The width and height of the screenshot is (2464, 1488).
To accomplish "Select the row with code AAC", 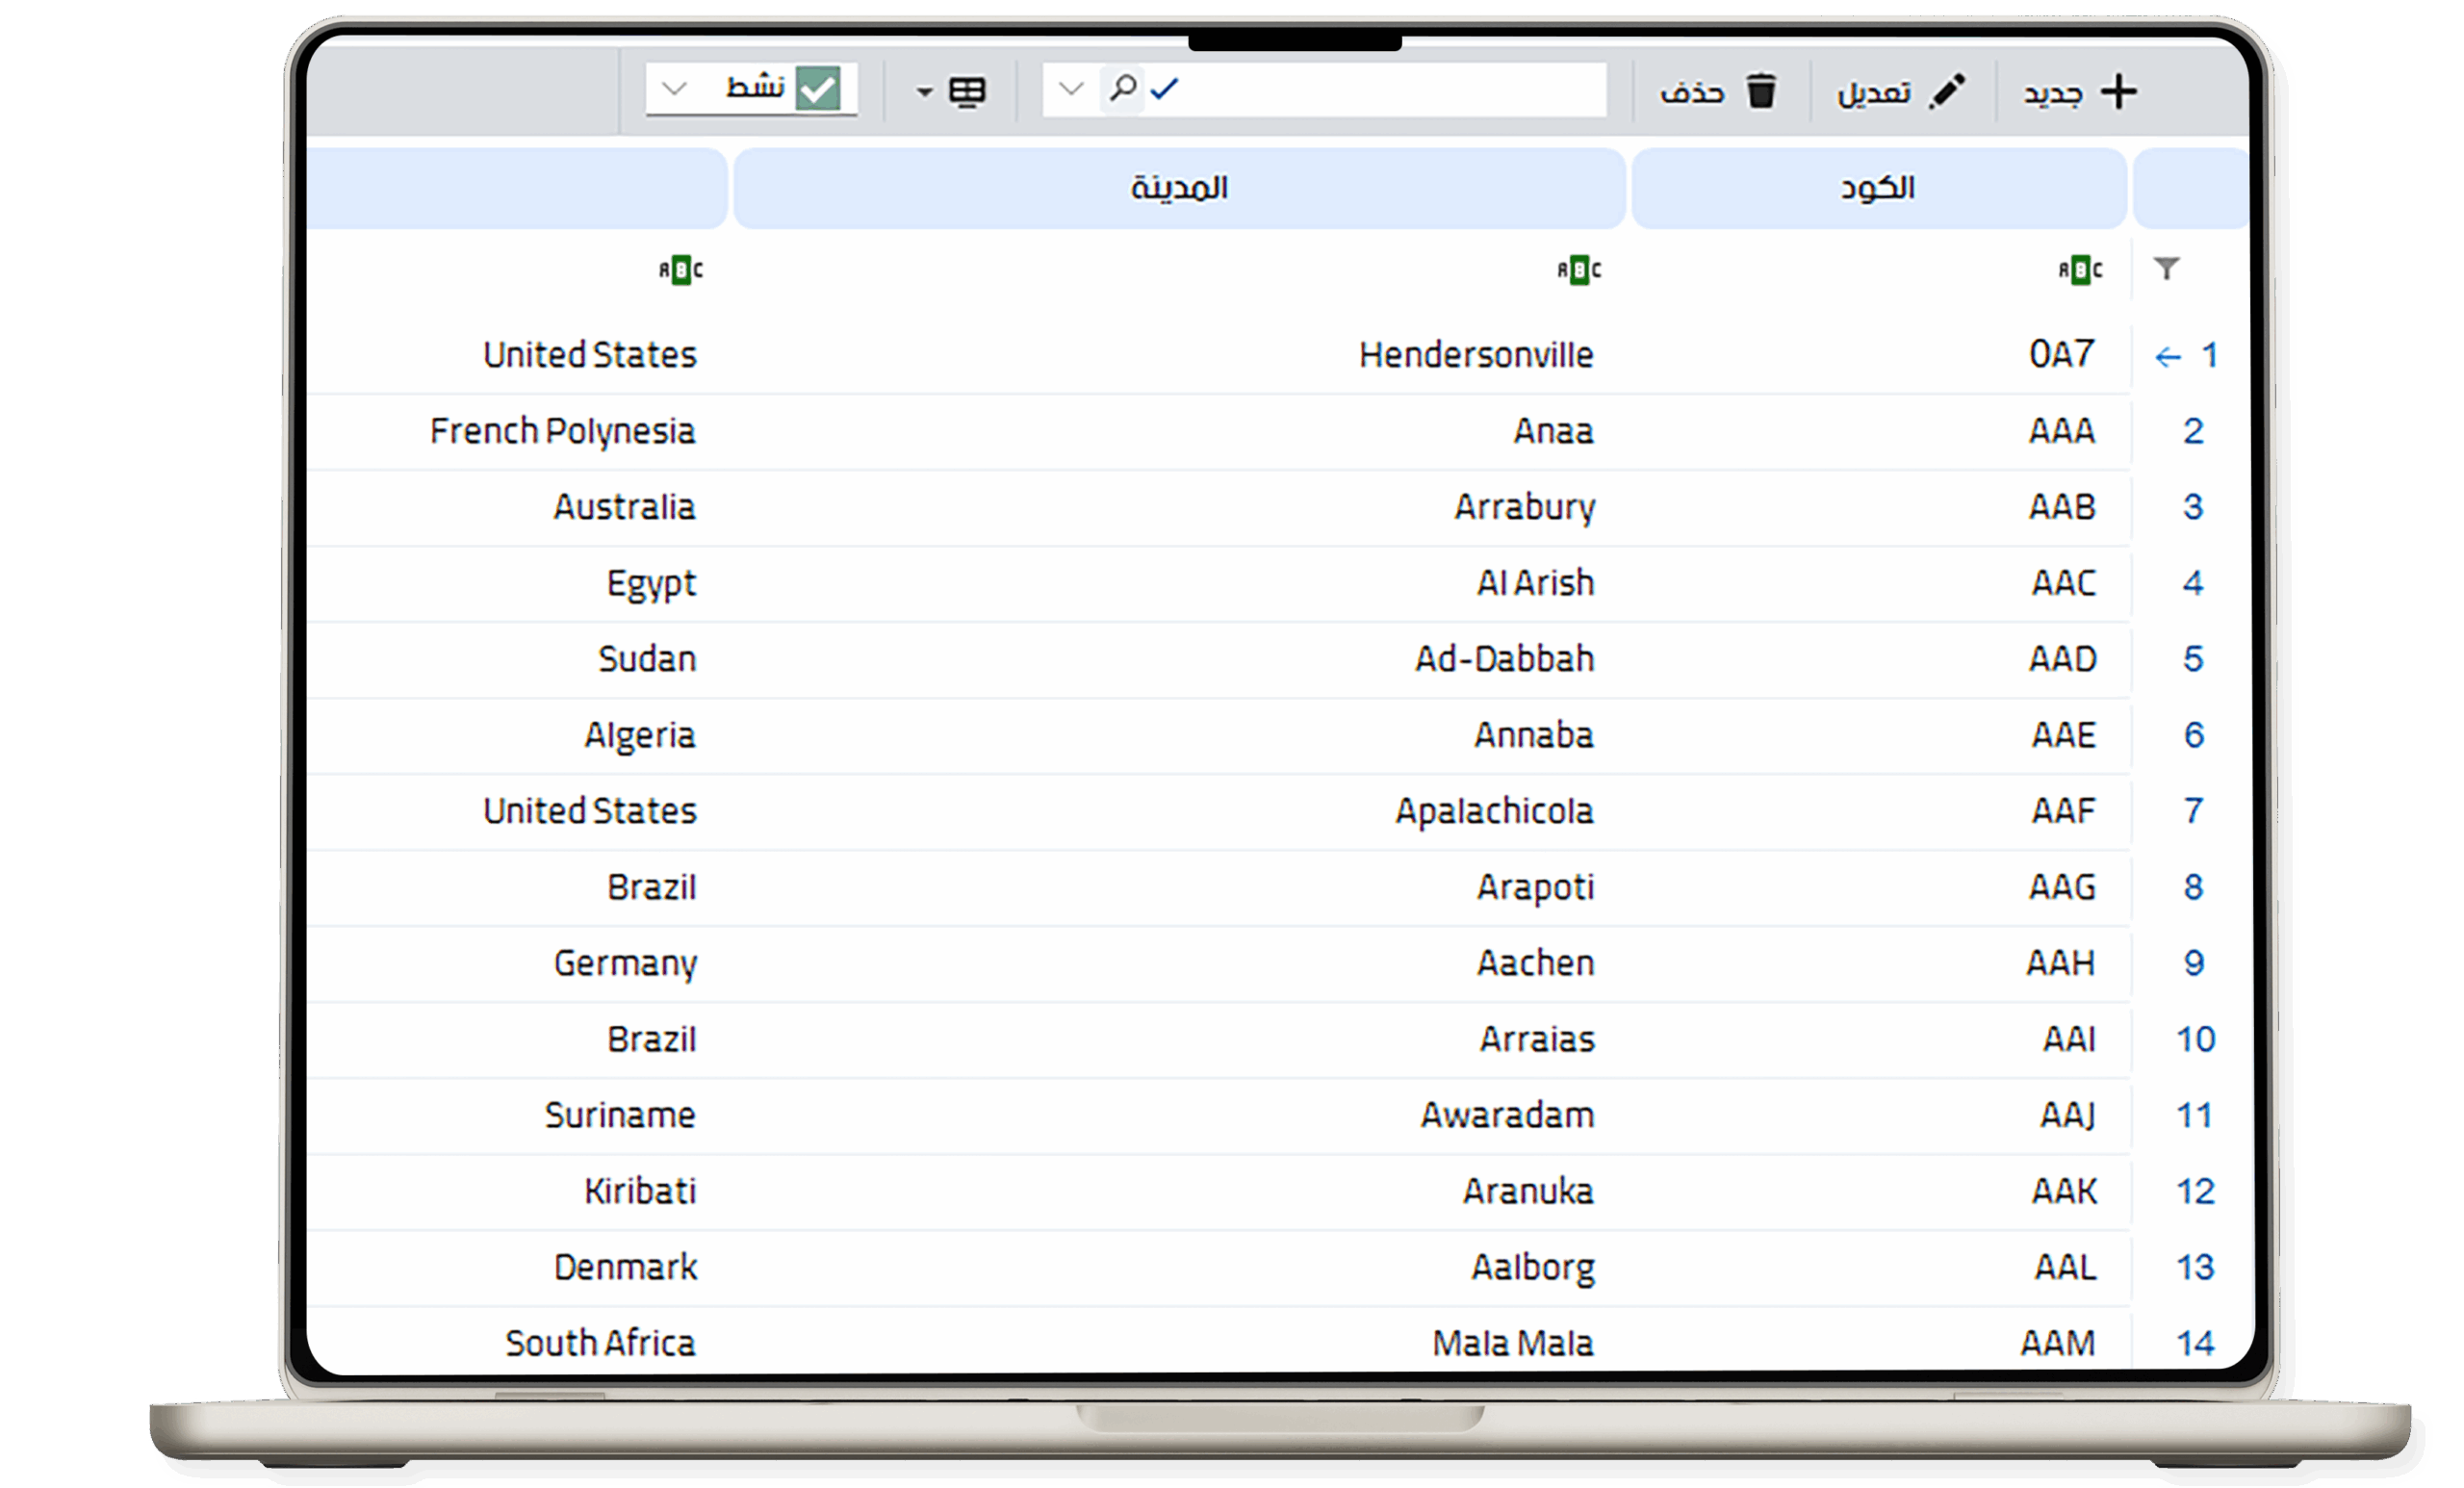I will [2062, 583].
